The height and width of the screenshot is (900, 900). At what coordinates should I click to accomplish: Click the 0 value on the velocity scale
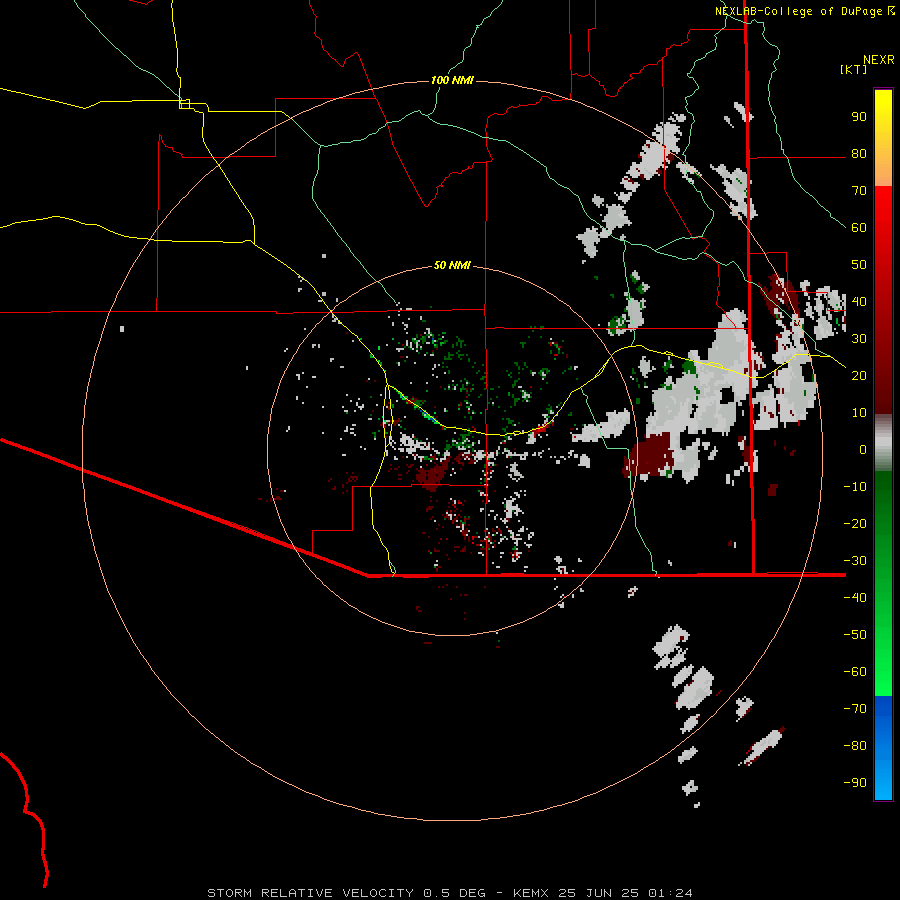(863, 450)
